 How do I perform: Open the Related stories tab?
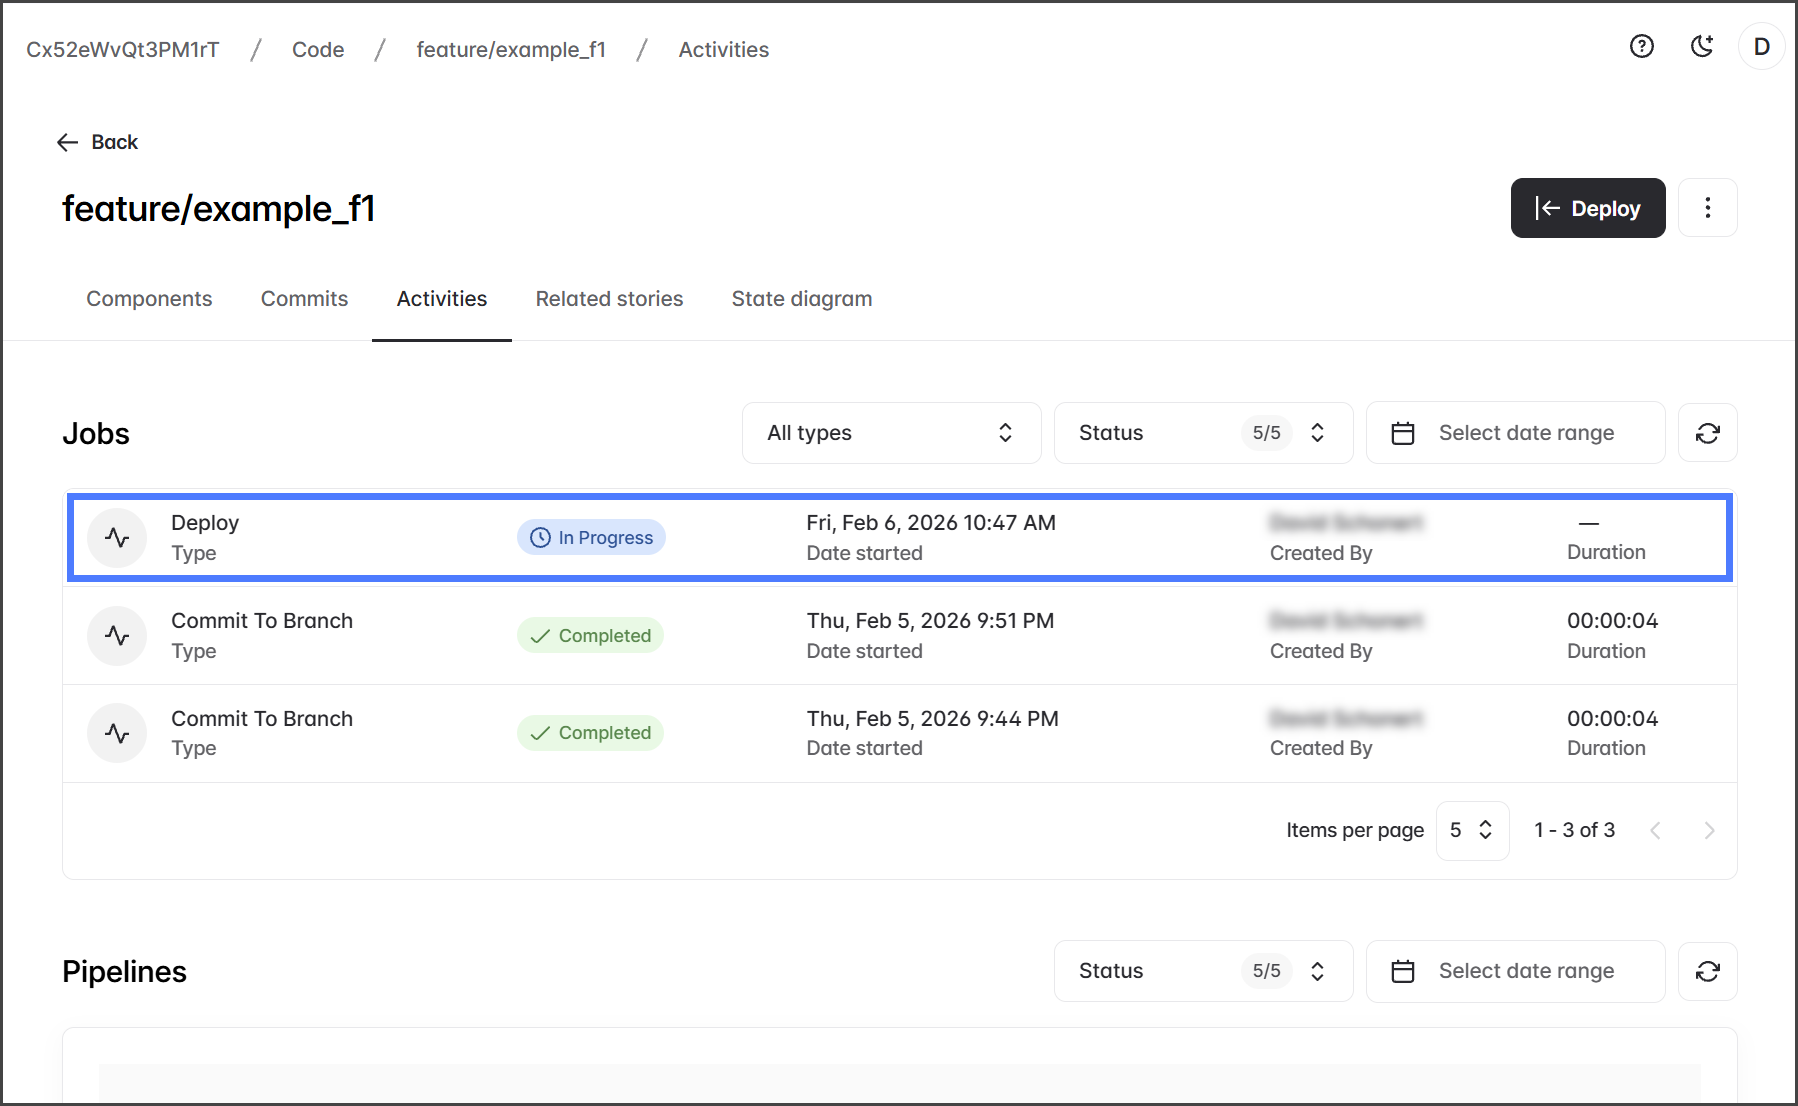609,299
